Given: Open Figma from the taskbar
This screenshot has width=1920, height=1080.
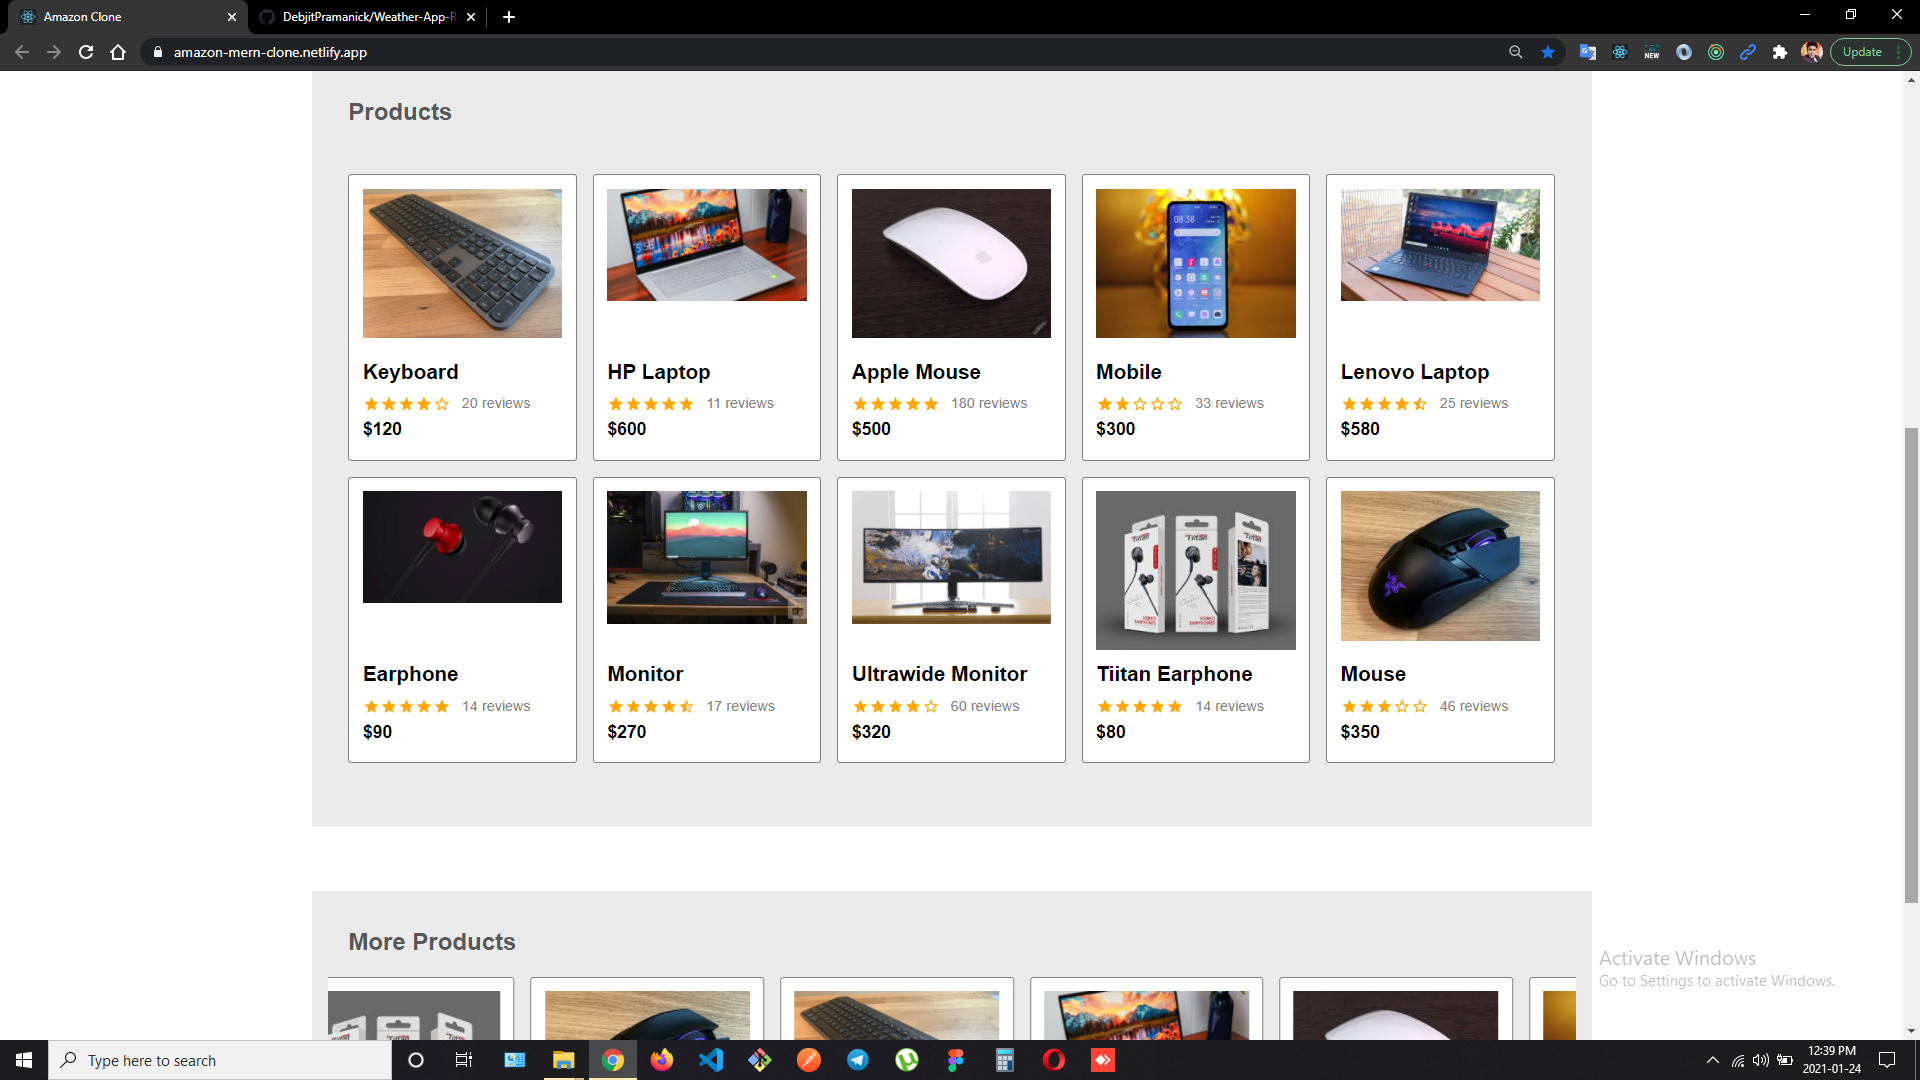Looking at the screenshot, I should (x=956, y=1060).
